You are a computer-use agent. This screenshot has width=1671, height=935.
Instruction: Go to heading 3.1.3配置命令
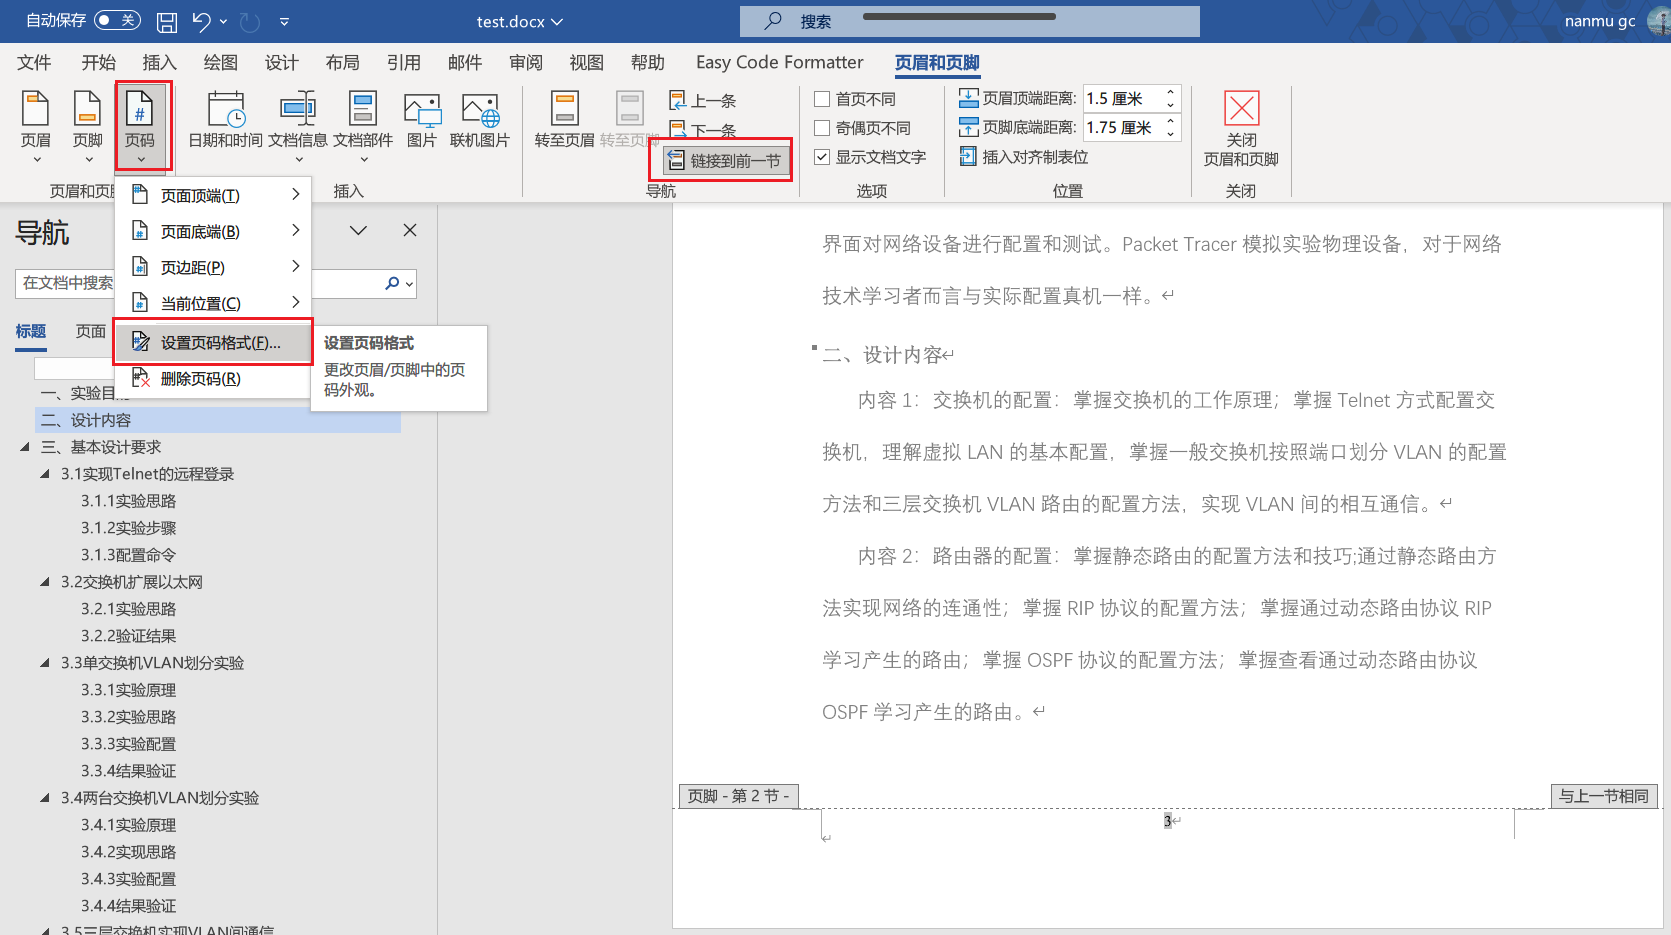pos(128,555)
